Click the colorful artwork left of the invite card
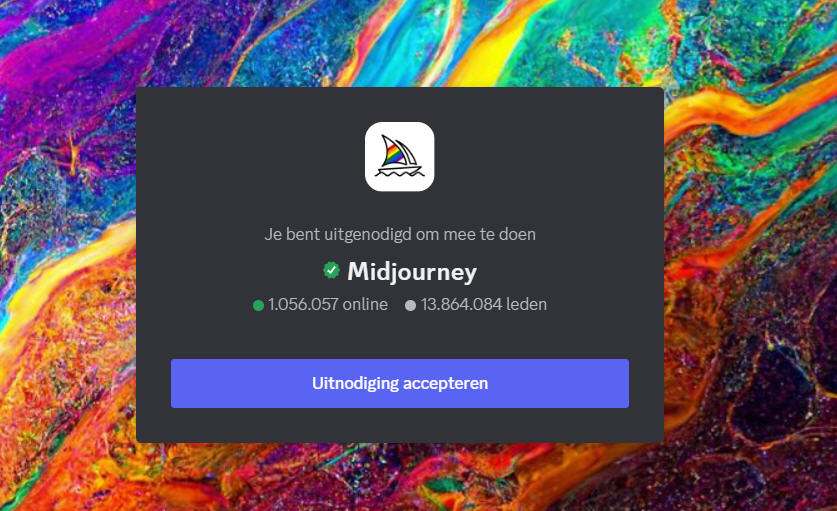Viewport: 837px width, 511px height. pyautogui.click(x=68, y=256)
